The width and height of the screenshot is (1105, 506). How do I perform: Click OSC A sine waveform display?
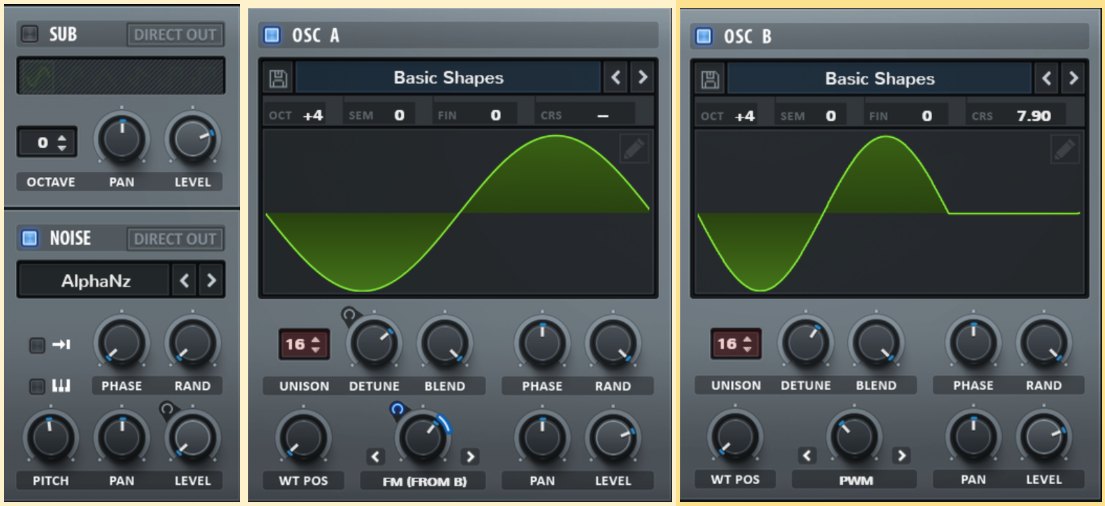coord(458,213)
